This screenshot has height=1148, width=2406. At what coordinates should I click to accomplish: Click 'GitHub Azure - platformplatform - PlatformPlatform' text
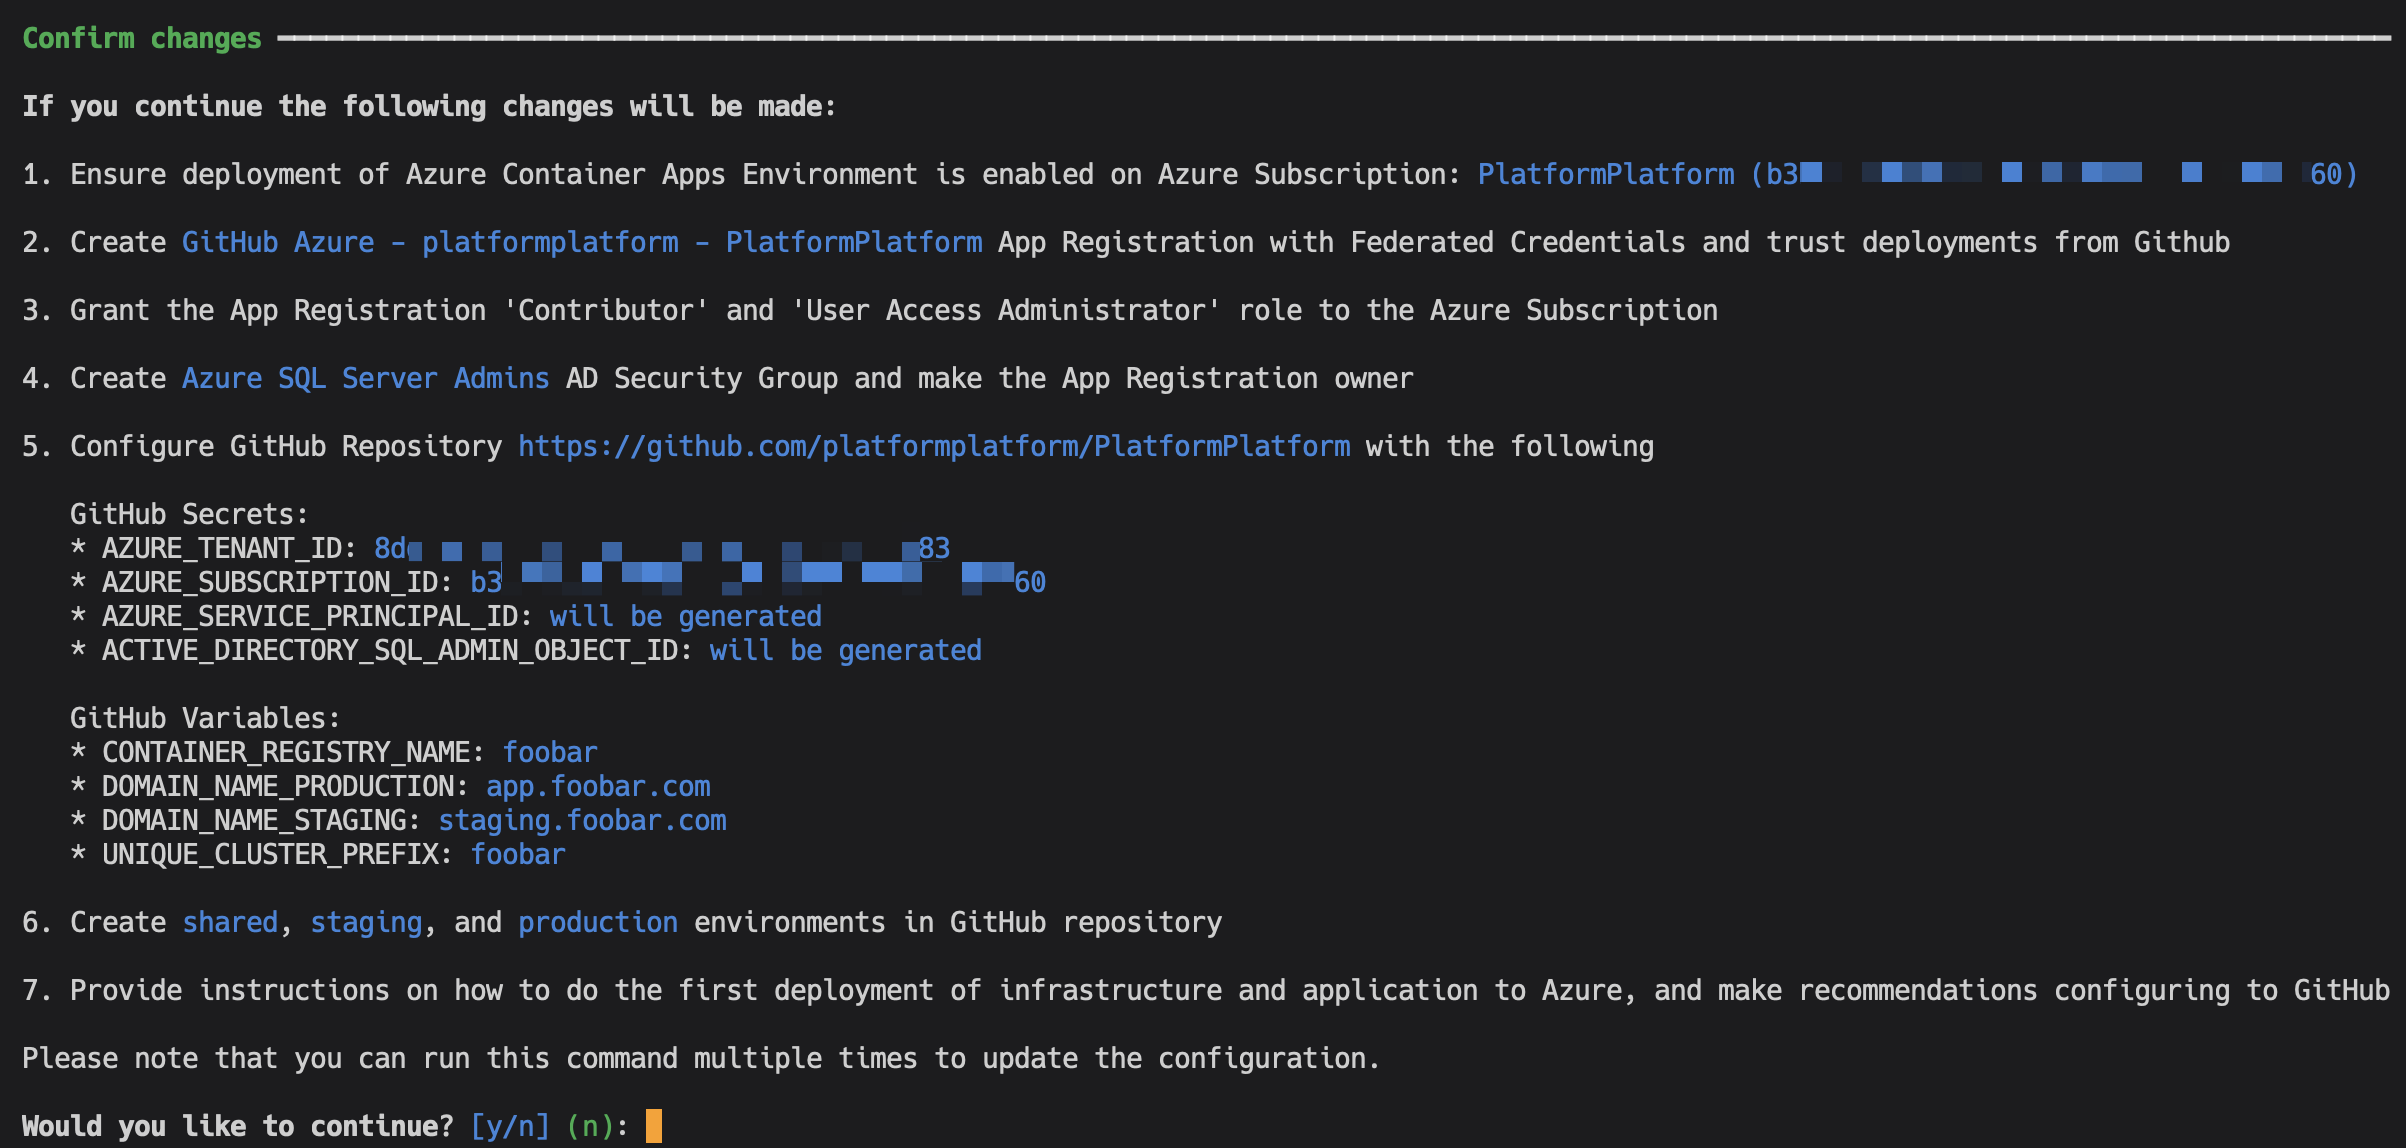(x=581, y=242)
